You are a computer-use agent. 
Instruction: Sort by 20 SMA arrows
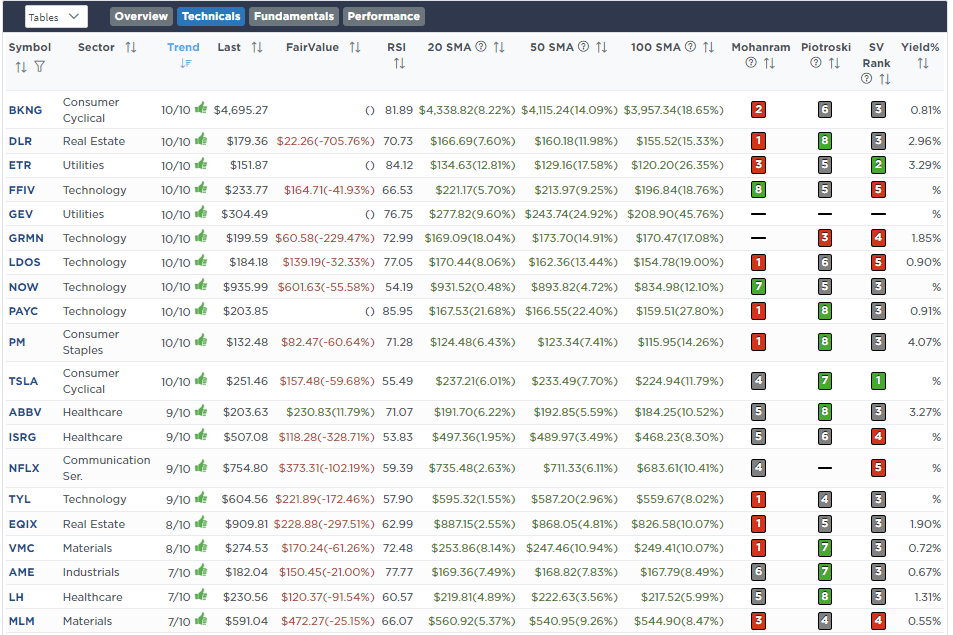click(499, 47)
